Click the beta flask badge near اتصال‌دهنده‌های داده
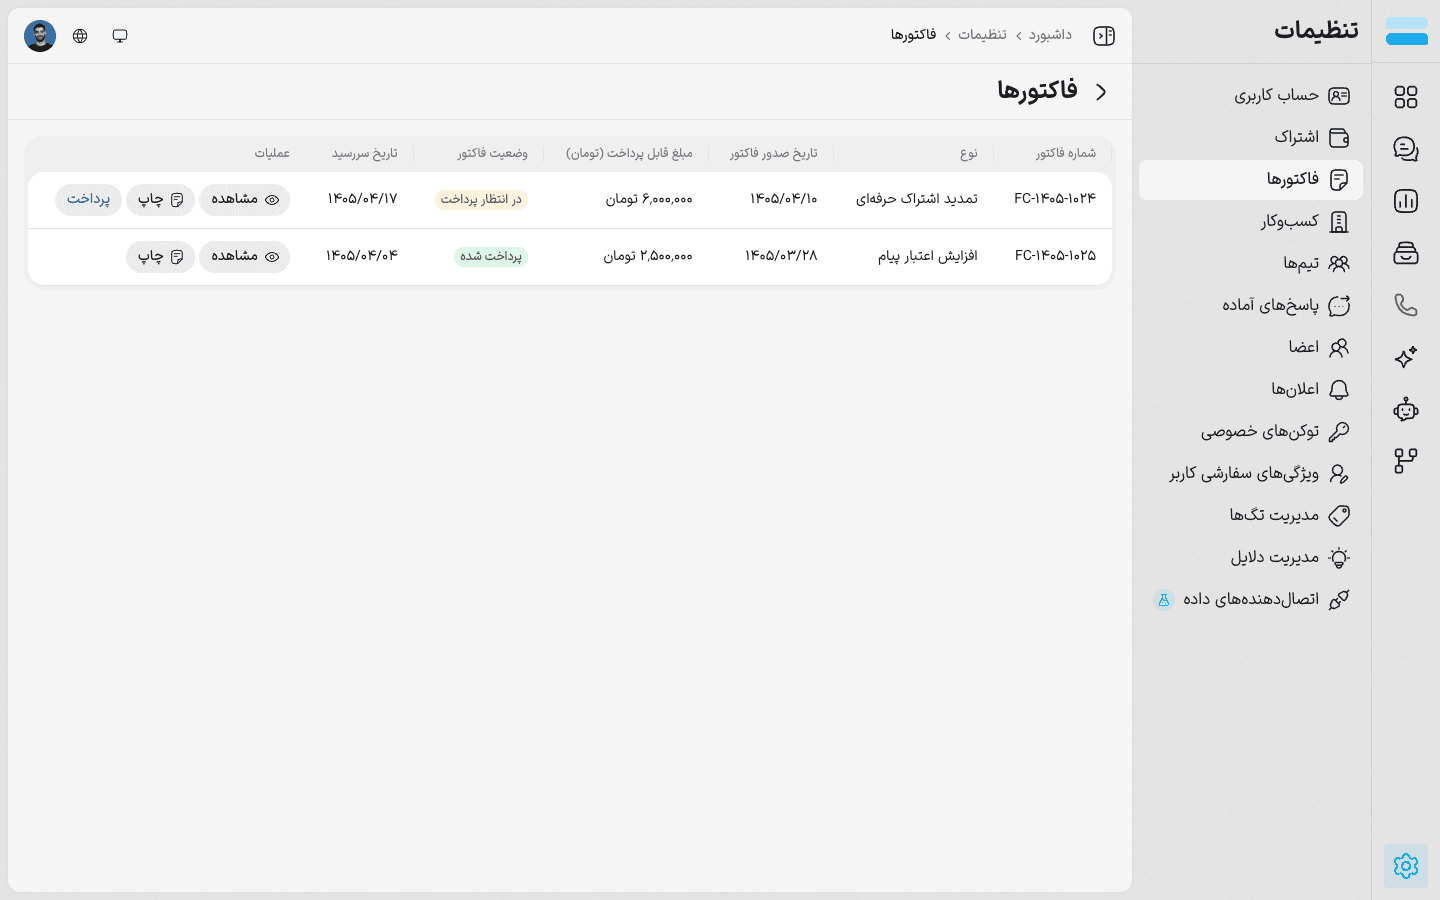The image size is (1440, 900). [x=1163, y=600]
